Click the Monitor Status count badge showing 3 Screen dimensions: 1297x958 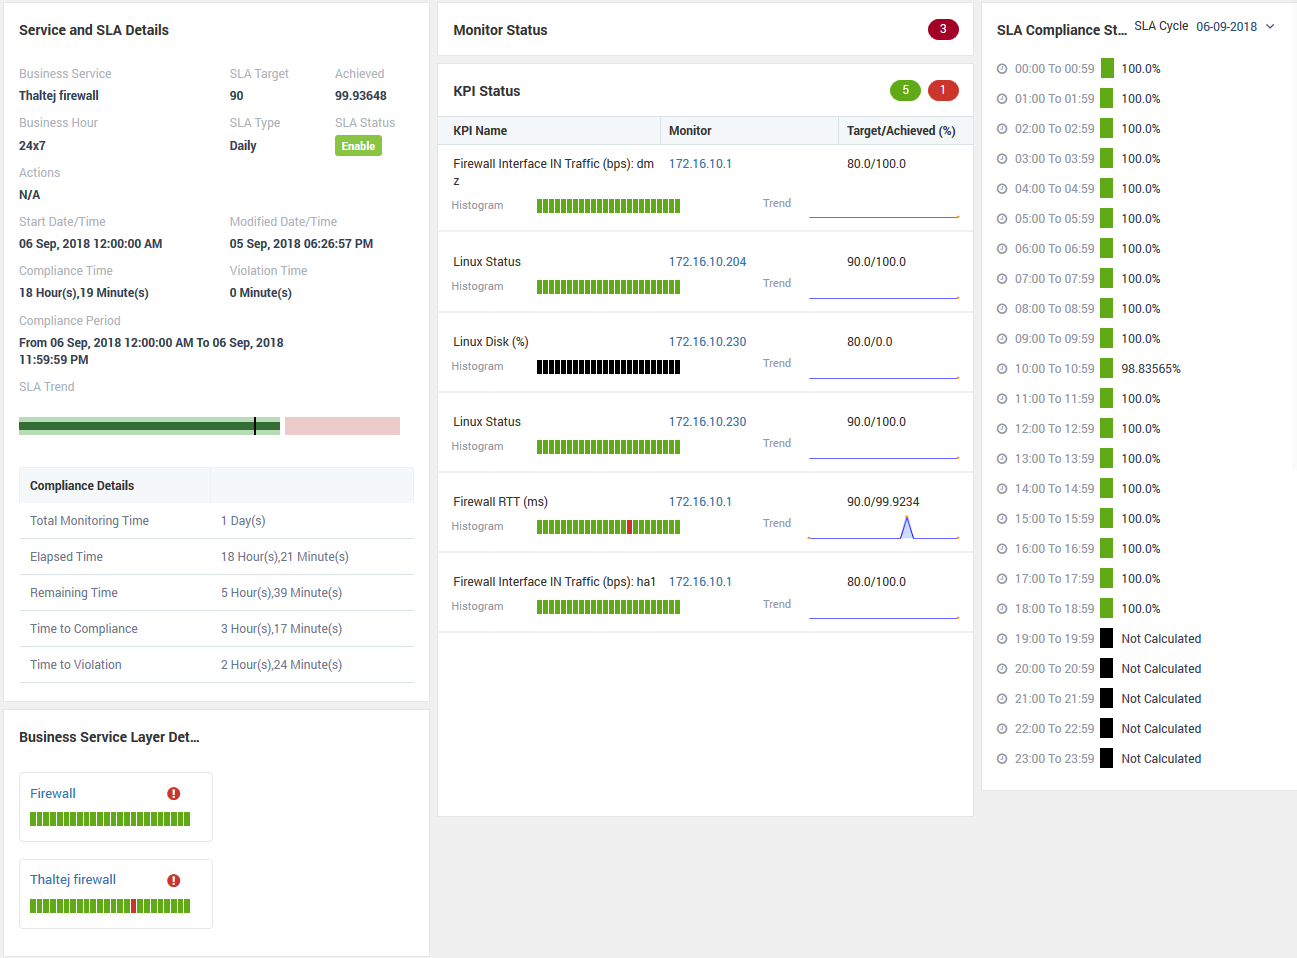(943, 29)
